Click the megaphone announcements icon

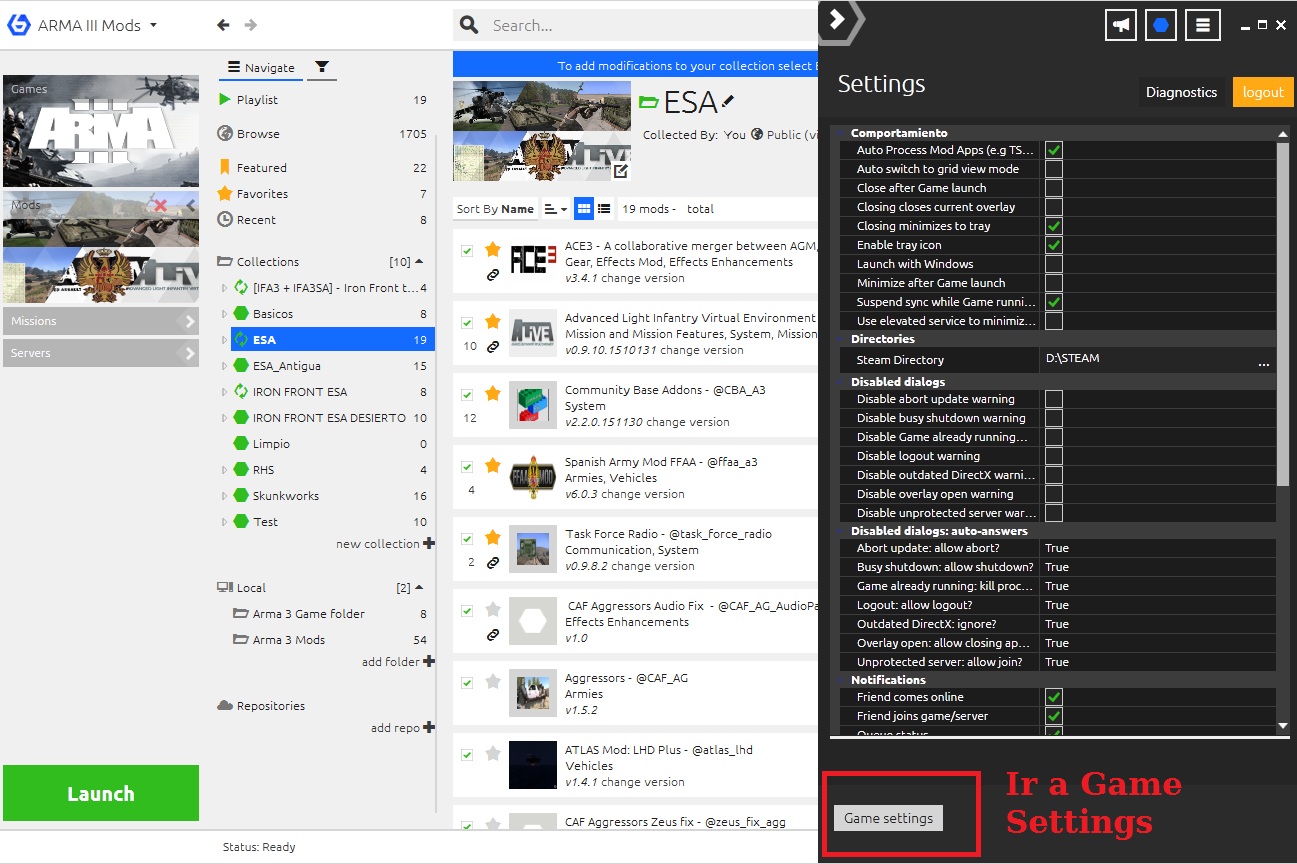pyautogui.click(x=1121, y=25)
